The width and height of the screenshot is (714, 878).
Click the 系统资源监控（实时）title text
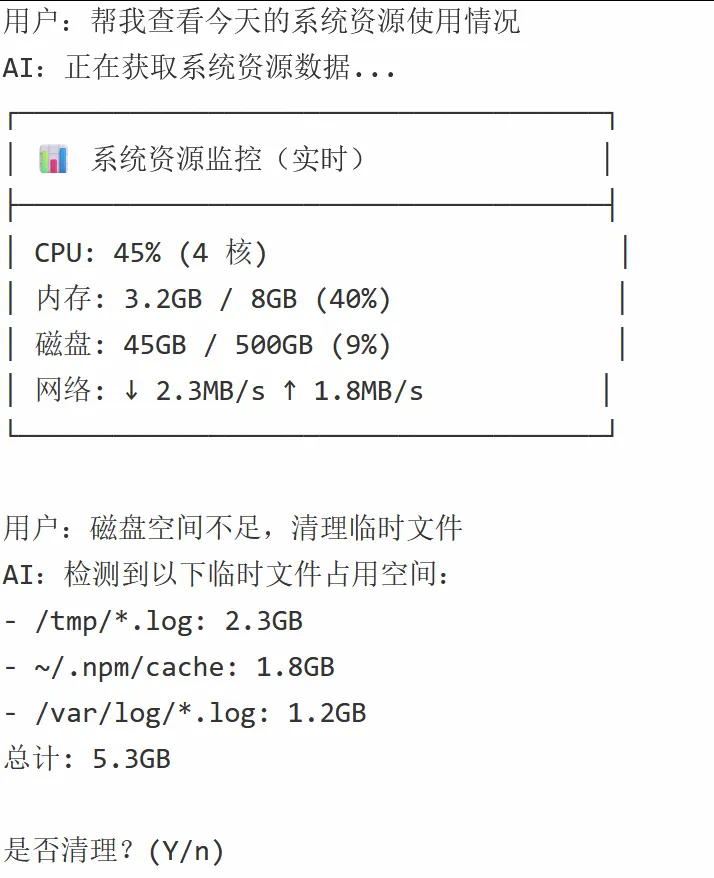coord(229,159)
